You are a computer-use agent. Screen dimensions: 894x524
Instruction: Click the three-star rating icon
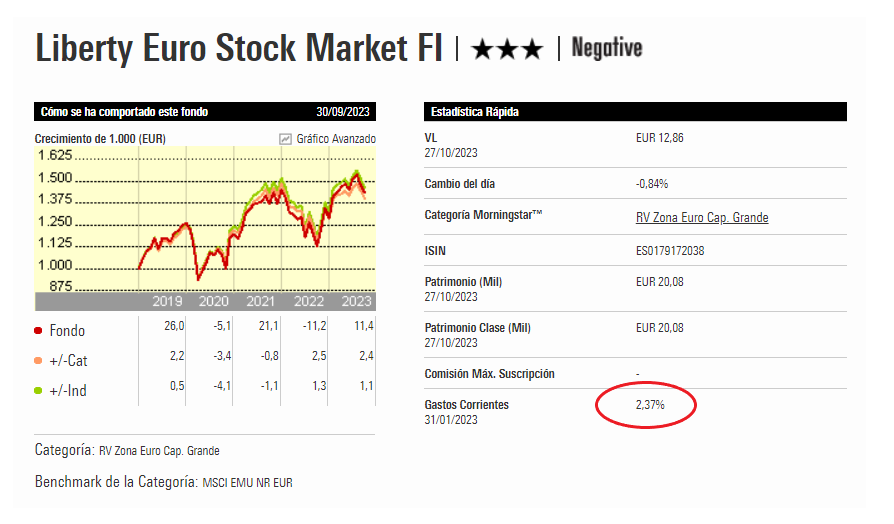(x=506, y=49)
